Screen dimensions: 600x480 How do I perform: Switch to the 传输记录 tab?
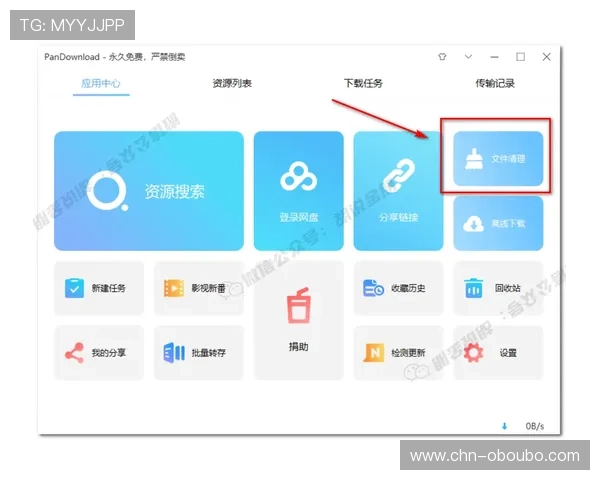tap(495, 83)
